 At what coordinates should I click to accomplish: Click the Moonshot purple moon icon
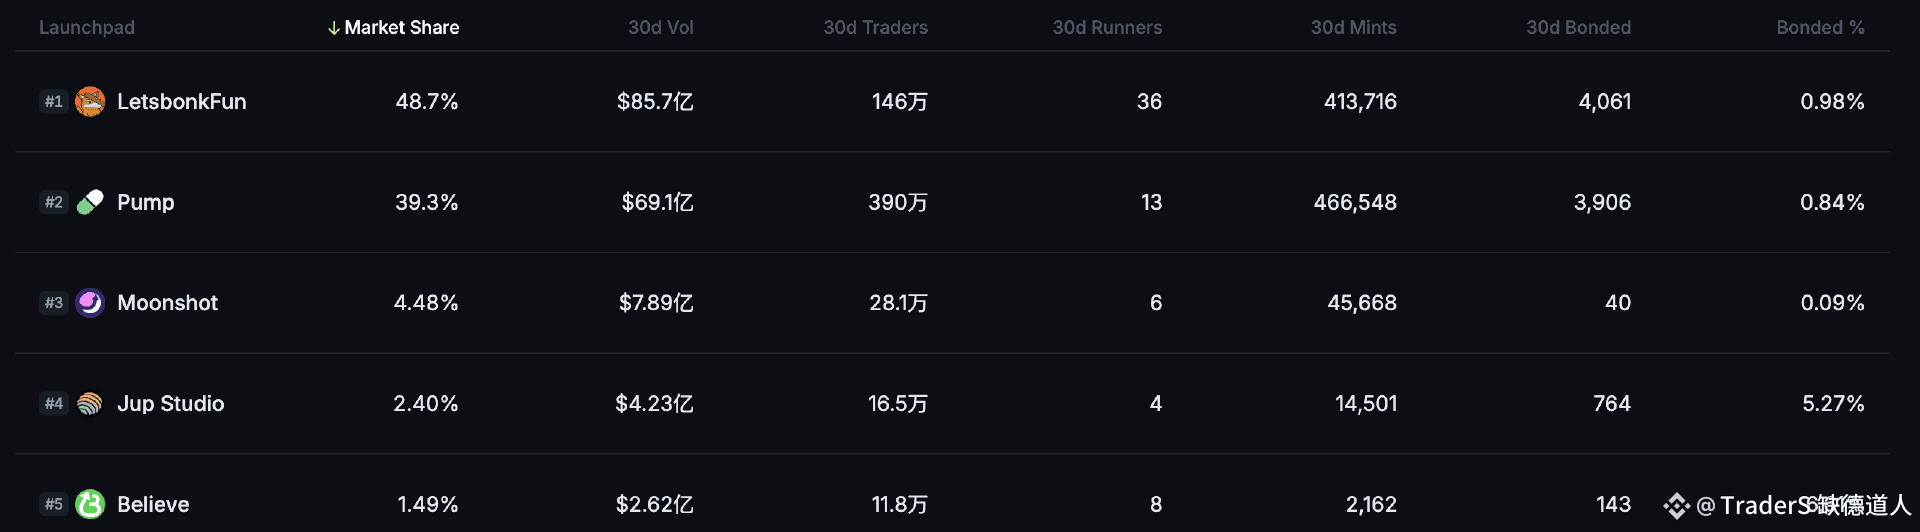(90, 302)
